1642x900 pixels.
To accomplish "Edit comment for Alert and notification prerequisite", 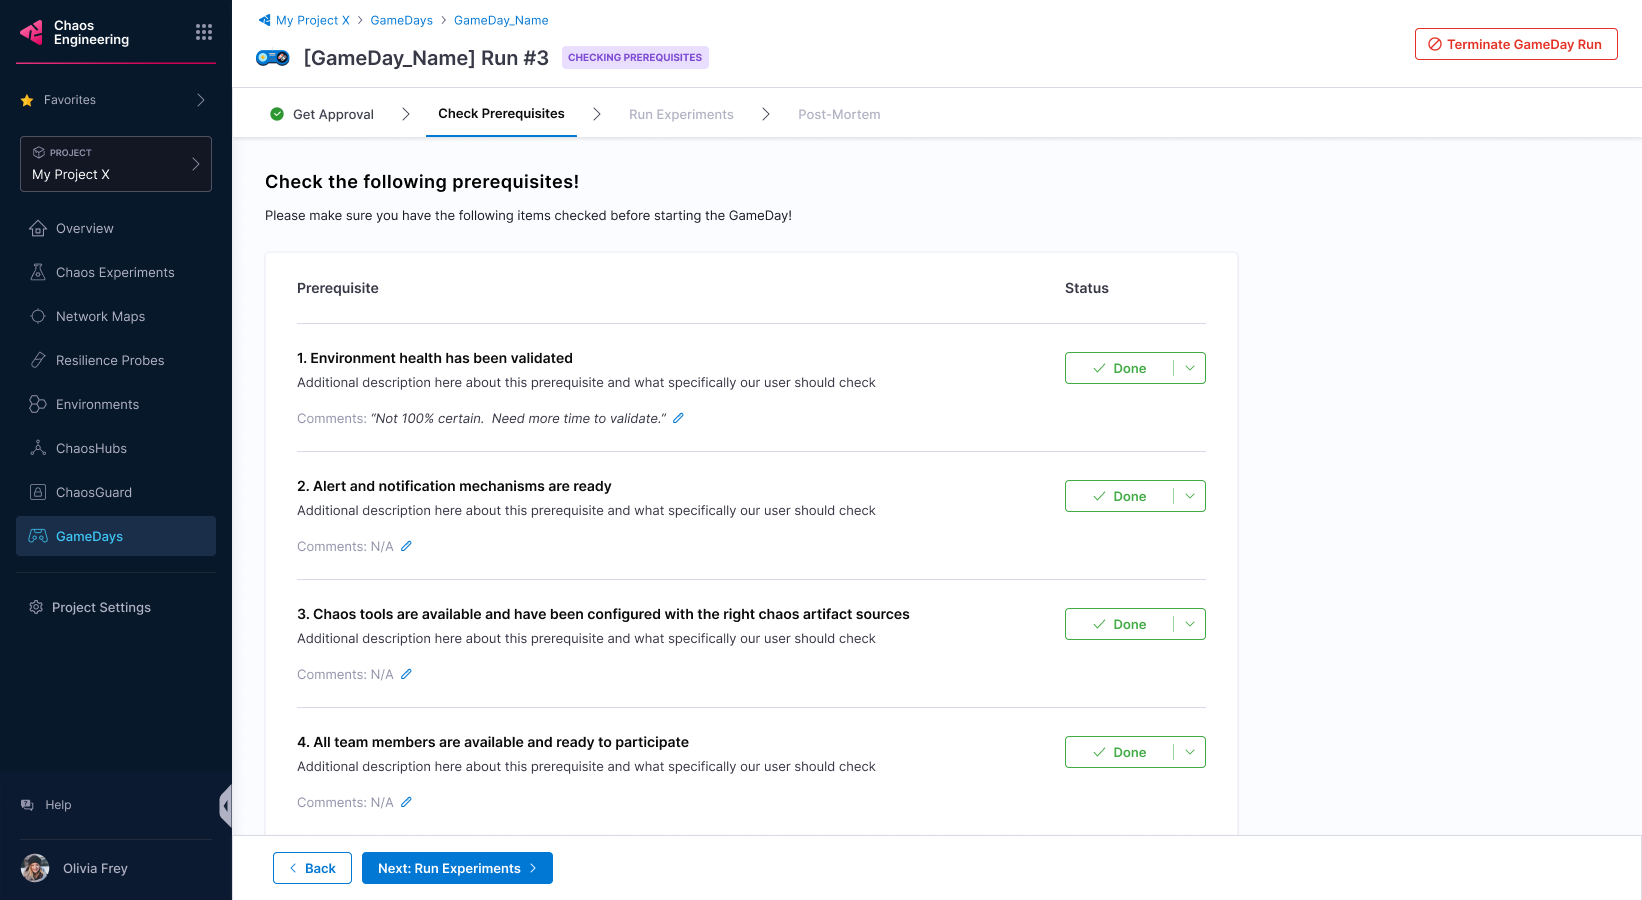I will tap(406, 546).
